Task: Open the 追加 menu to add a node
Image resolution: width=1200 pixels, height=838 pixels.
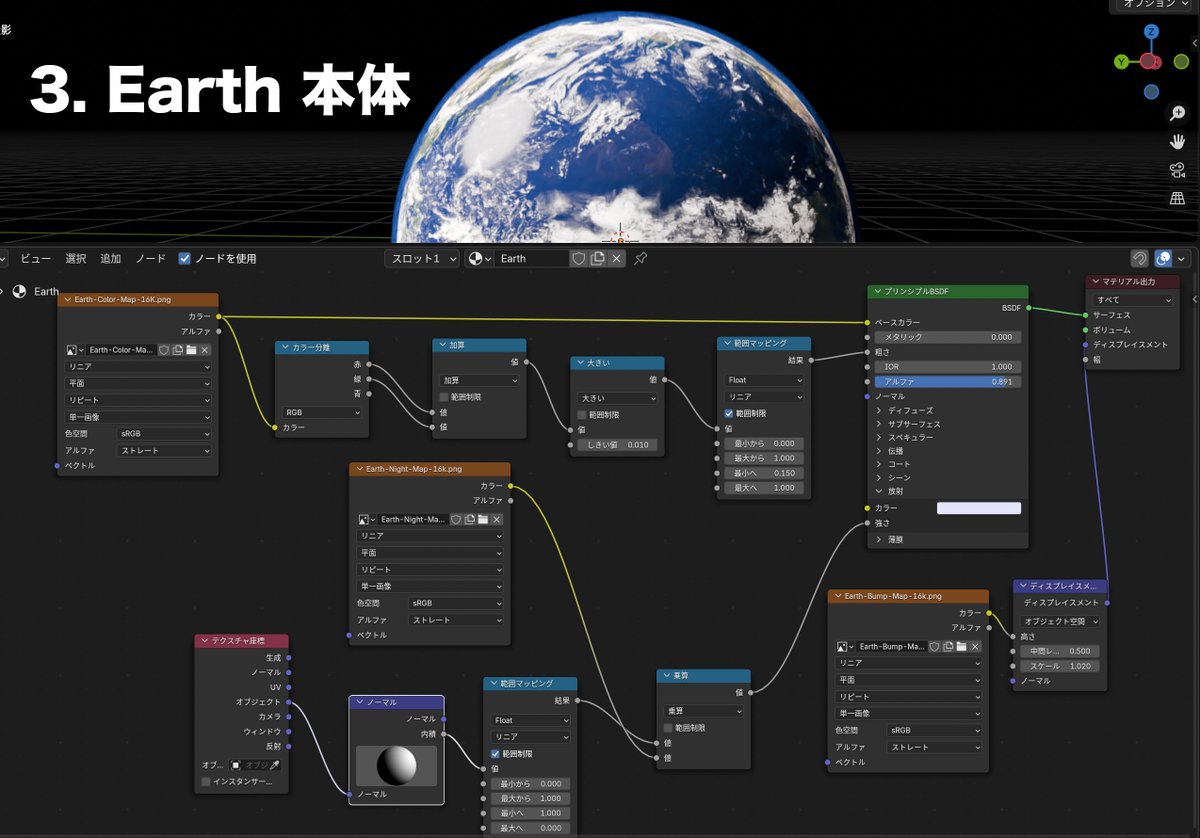Action: click(110, 258)
